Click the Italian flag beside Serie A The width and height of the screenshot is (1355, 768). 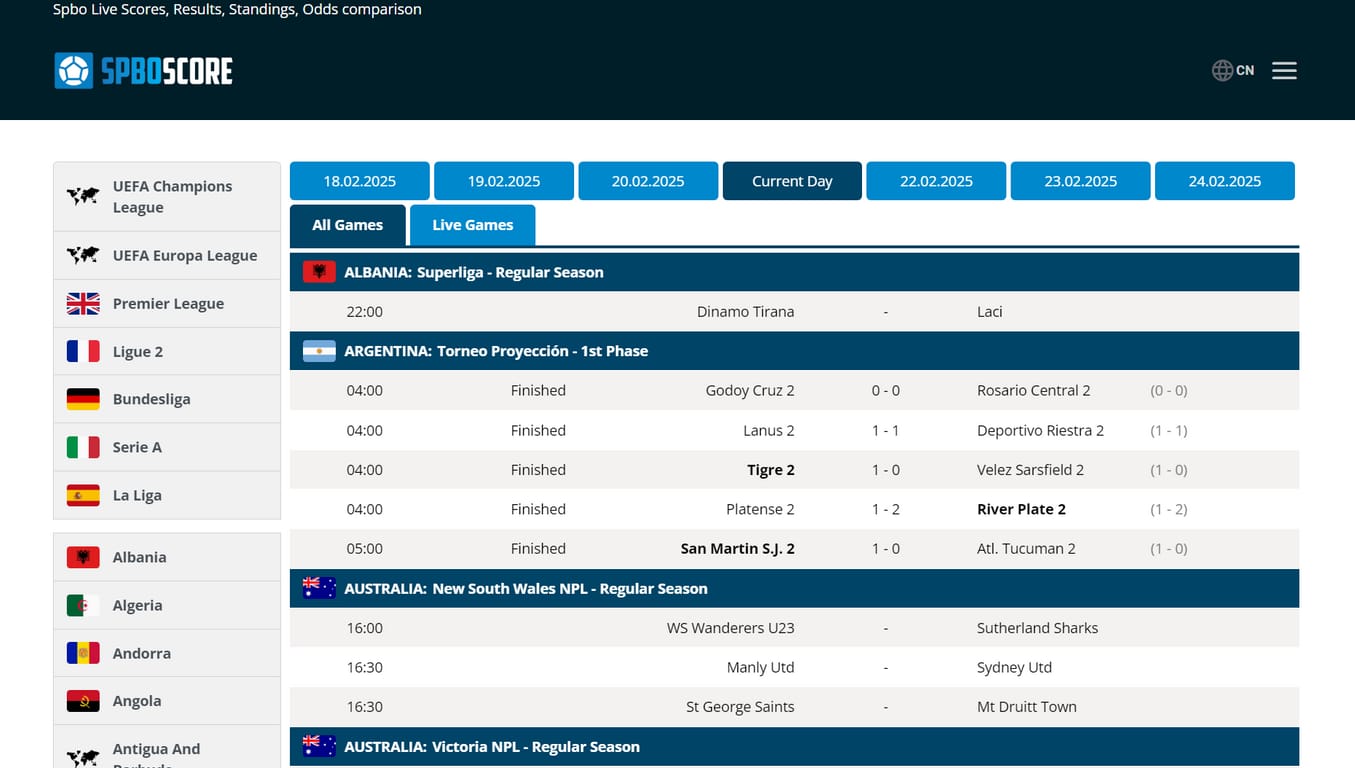click(83, 447)
